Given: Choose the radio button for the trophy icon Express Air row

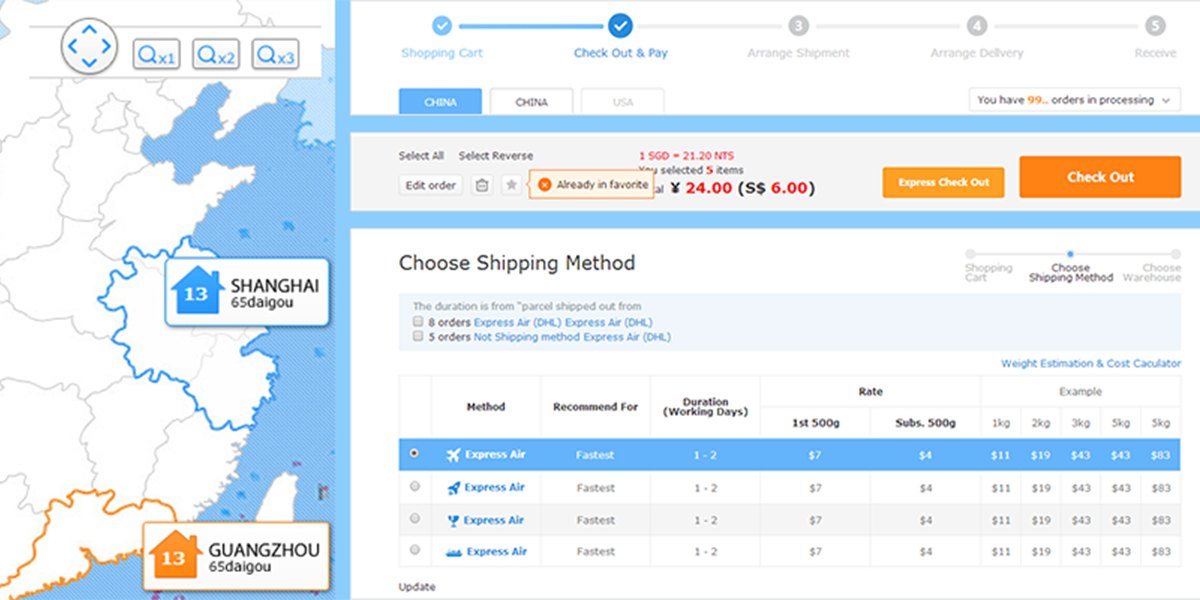Looking at the screenshot, I should click(x=415, y=519).
